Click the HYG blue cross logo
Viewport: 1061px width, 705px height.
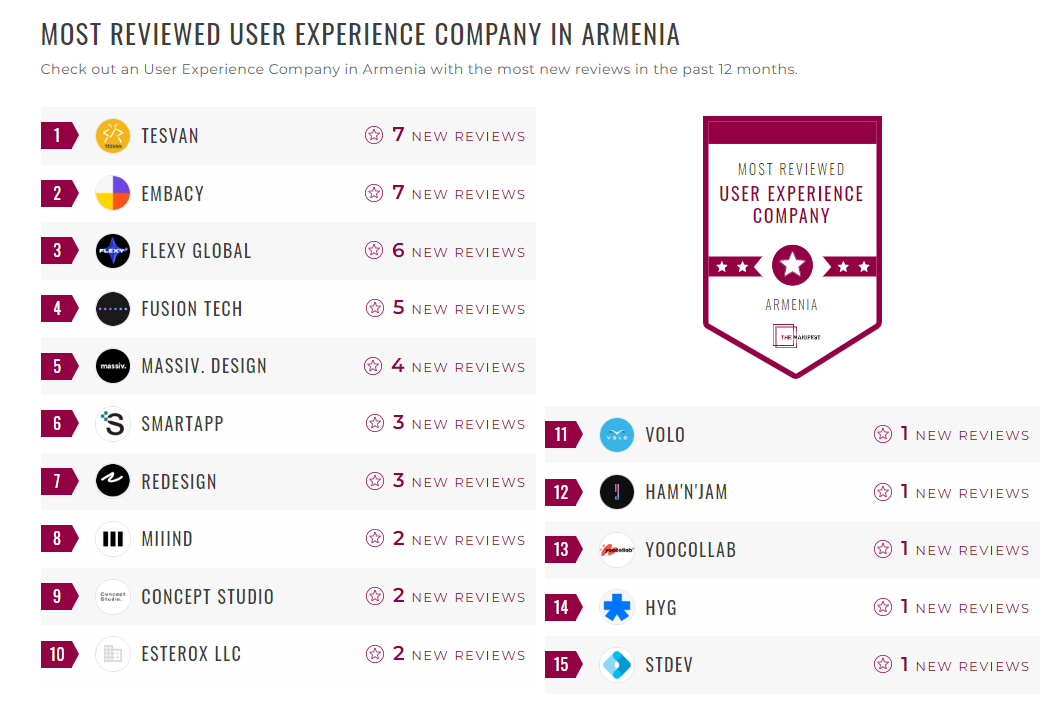[x=617, y=607]
